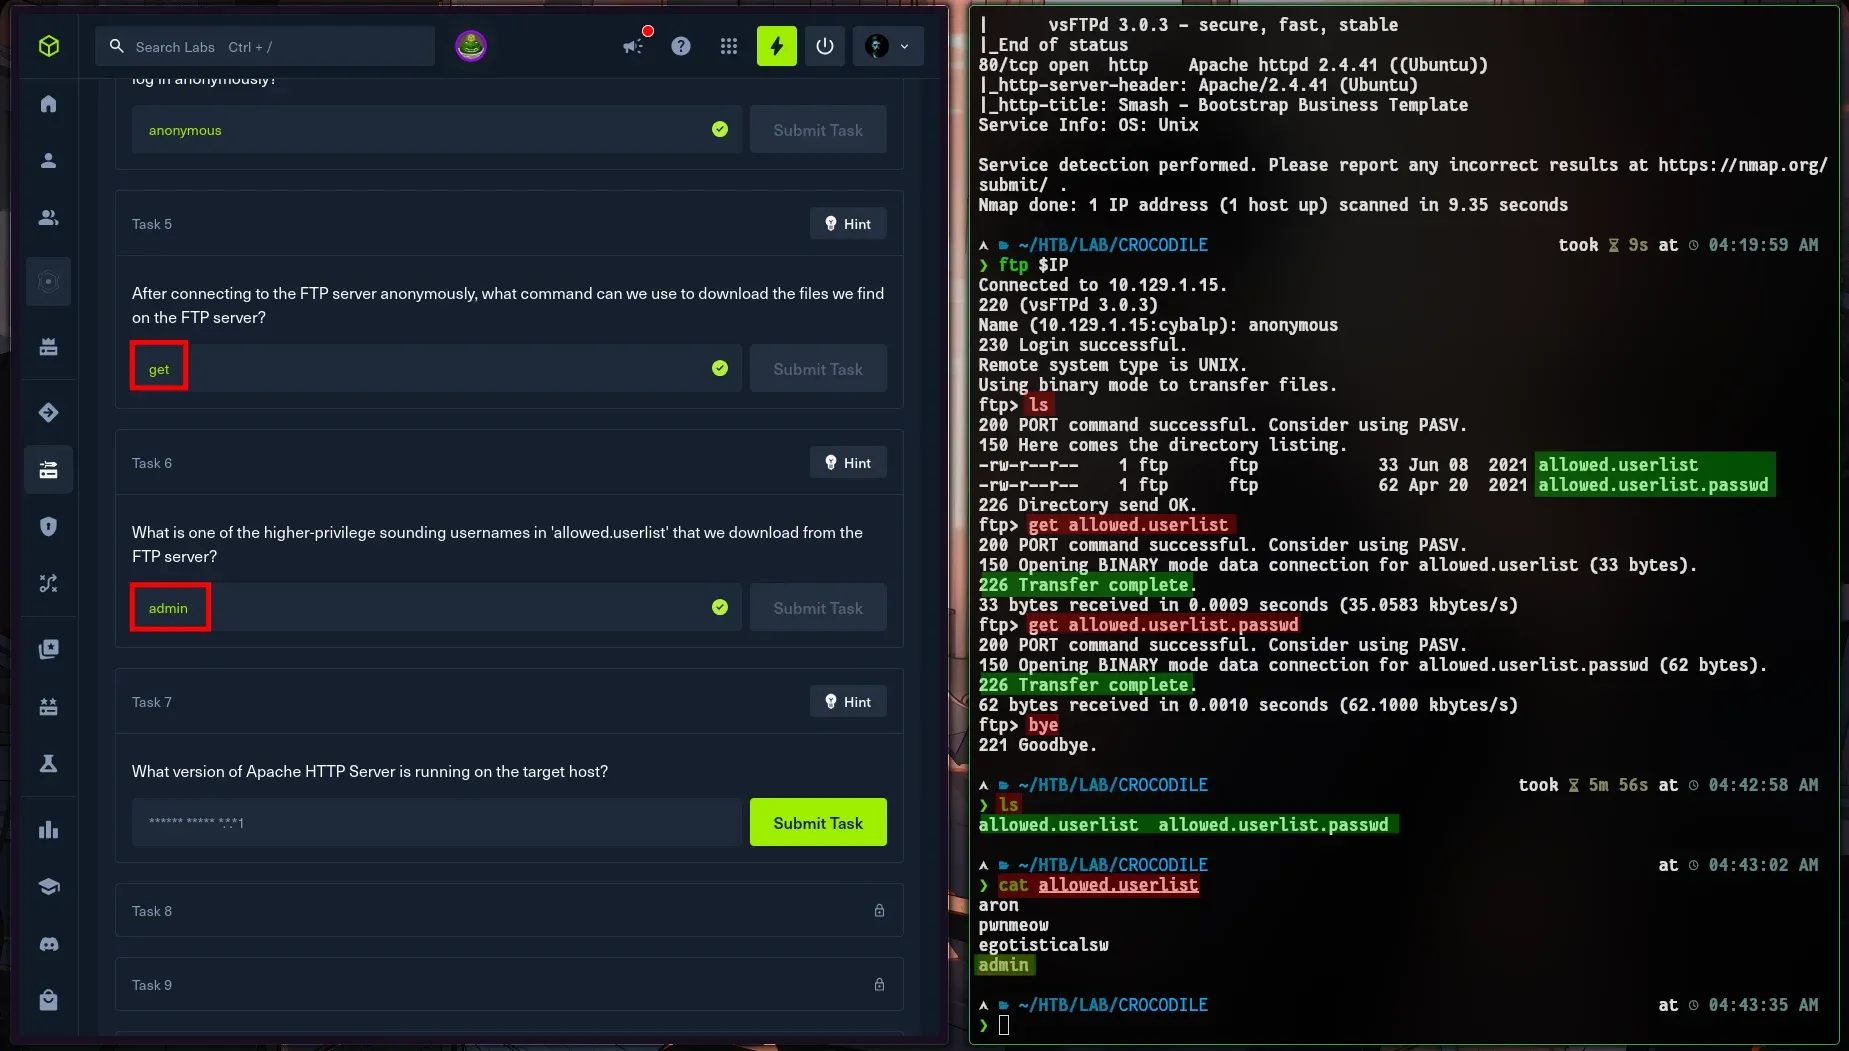Click 'aron' username in terminal
Screen dimensions: 1849x1051
[998, 905]
